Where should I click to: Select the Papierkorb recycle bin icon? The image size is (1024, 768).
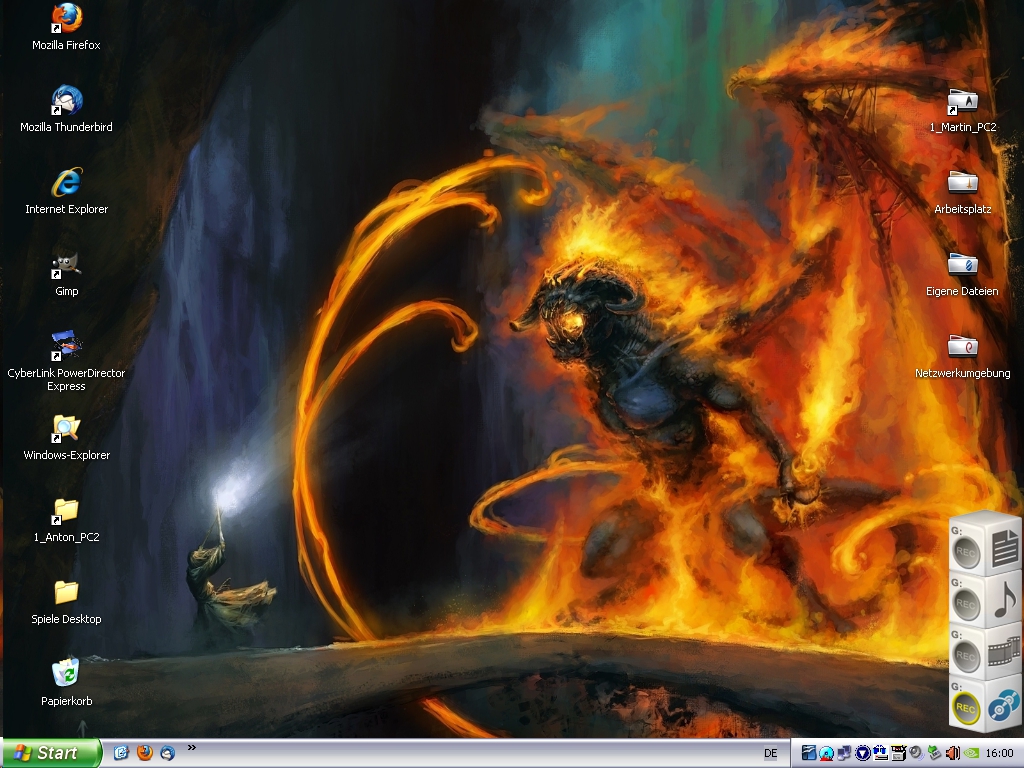66,673
